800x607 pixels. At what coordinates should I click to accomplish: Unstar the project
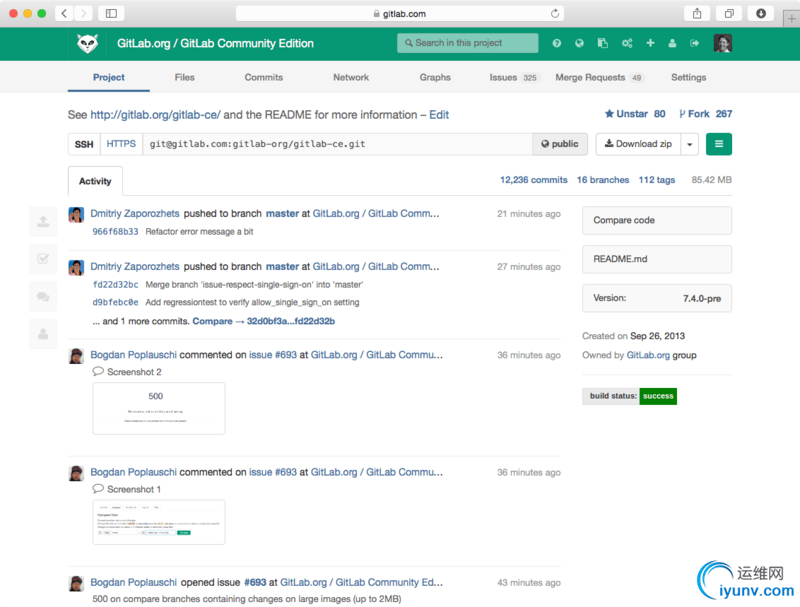click(x=635, y=114)
